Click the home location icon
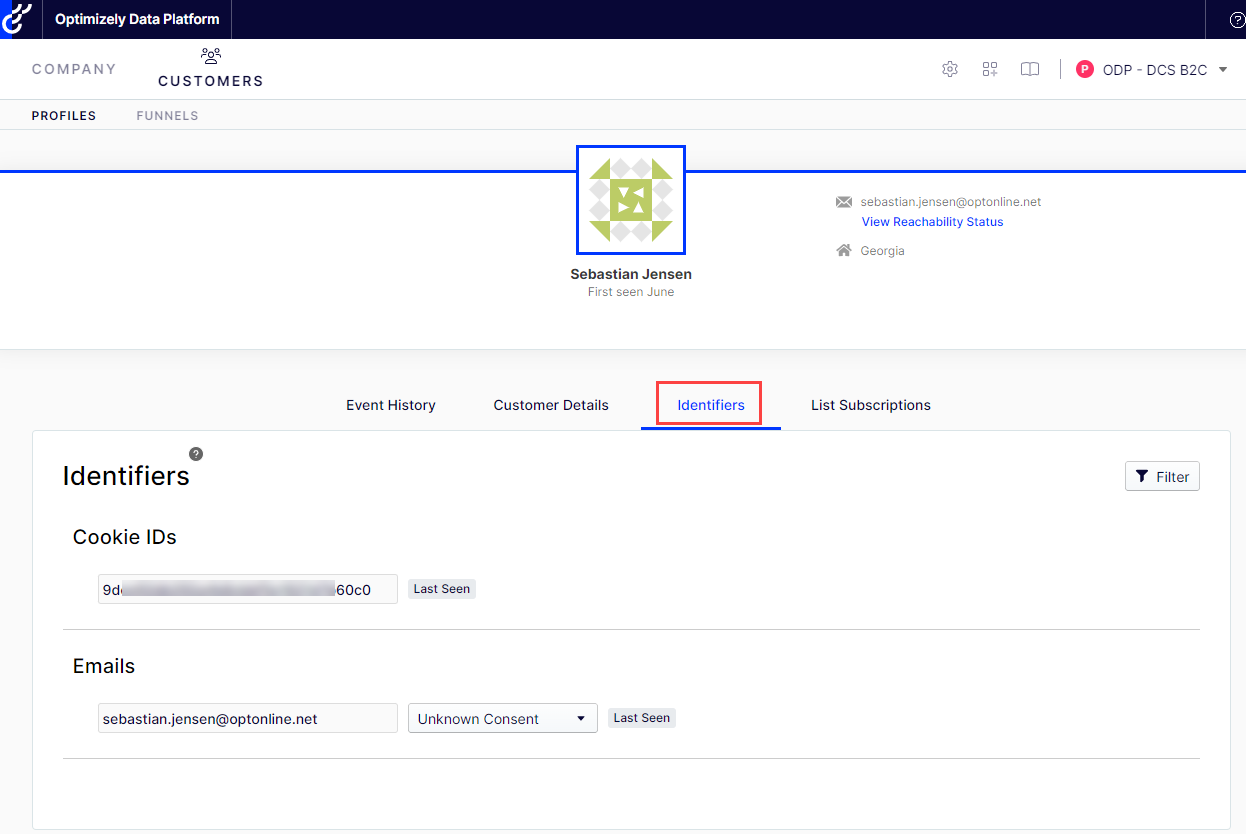 click(x=844, y=251)
